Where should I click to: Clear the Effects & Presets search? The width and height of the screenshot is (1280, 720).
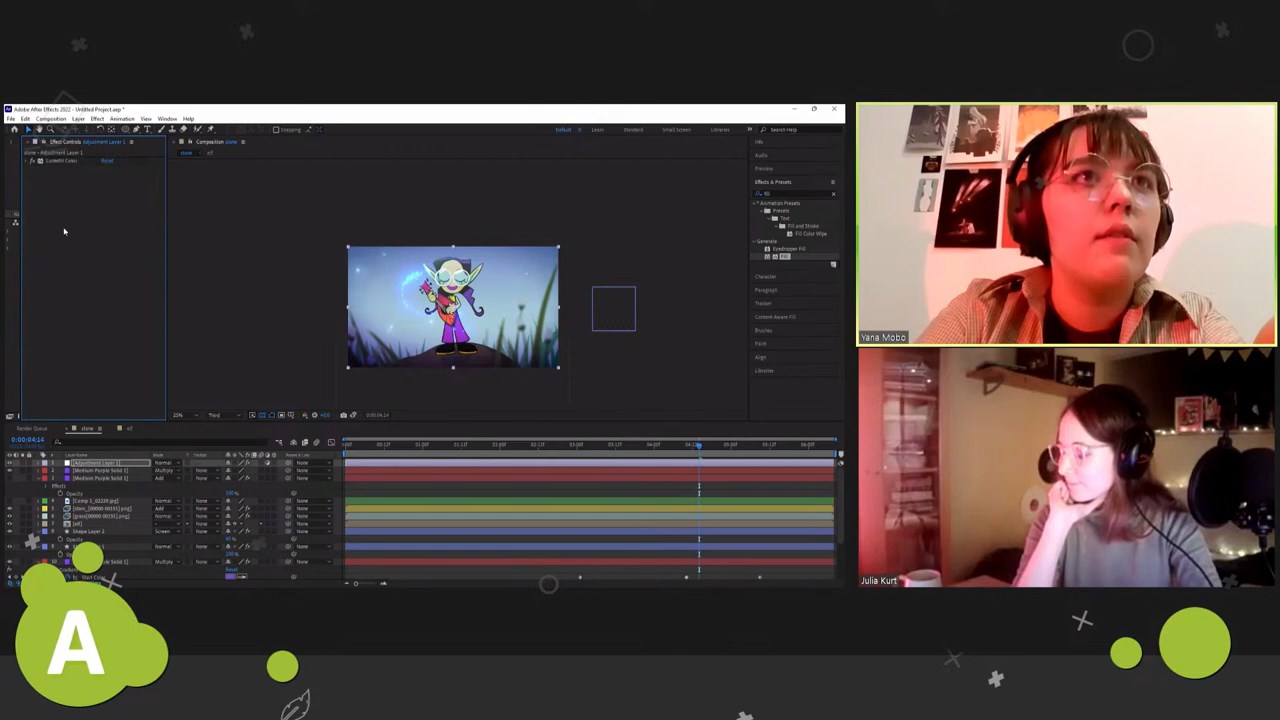click(x=833, y=194)
